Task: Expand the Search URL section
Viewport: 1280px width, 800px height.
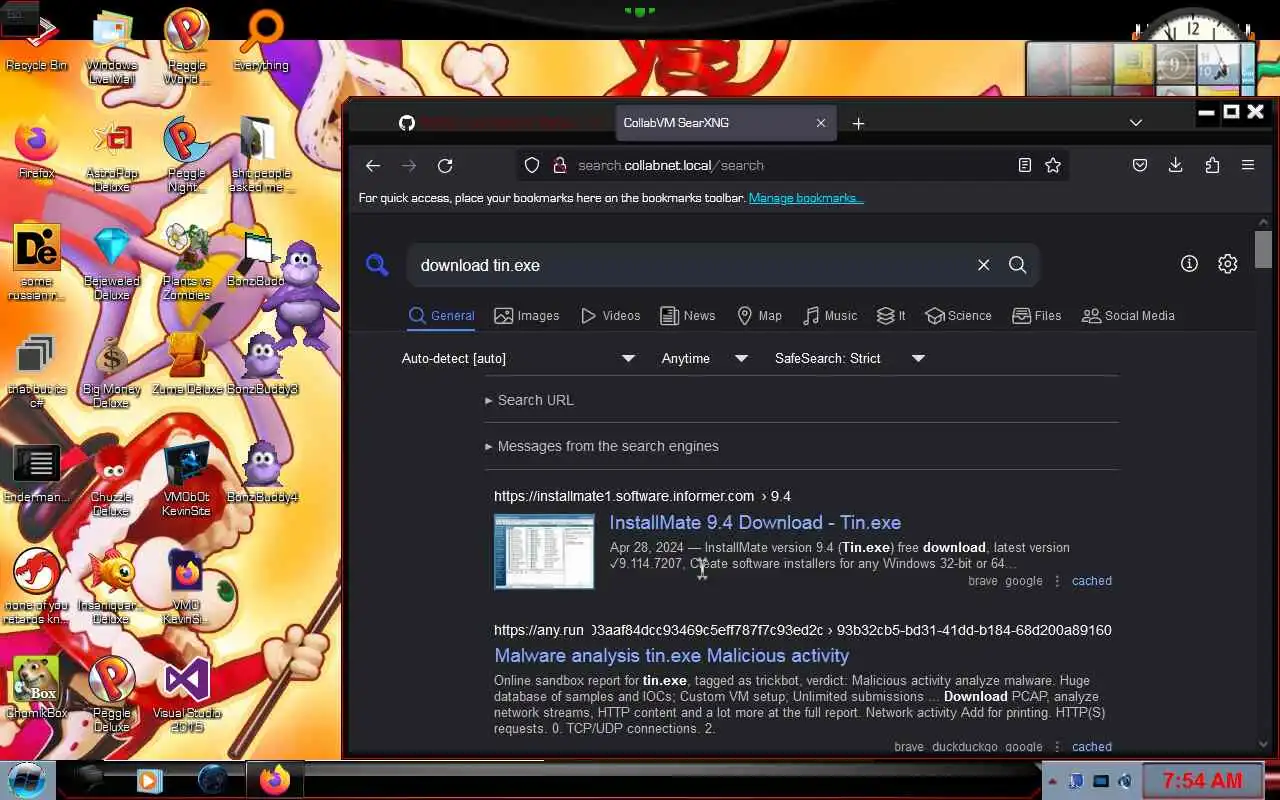Action: [x=530, y=400]
